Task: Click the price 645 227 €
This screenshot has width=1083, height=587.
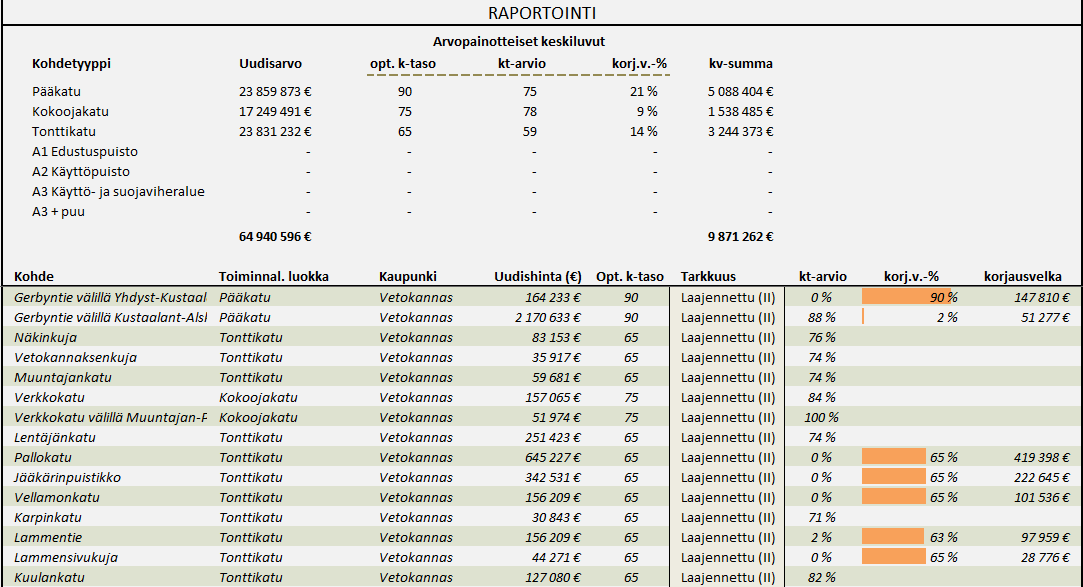Action: point(553,458)
